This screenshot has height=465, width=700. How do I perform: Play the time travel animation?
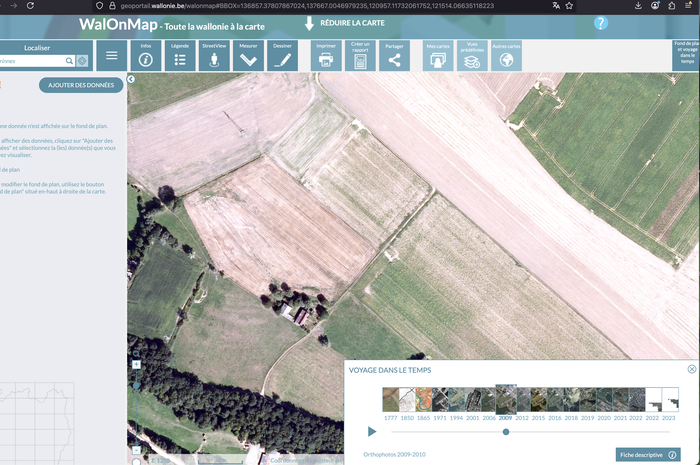(x=372, y=432)
